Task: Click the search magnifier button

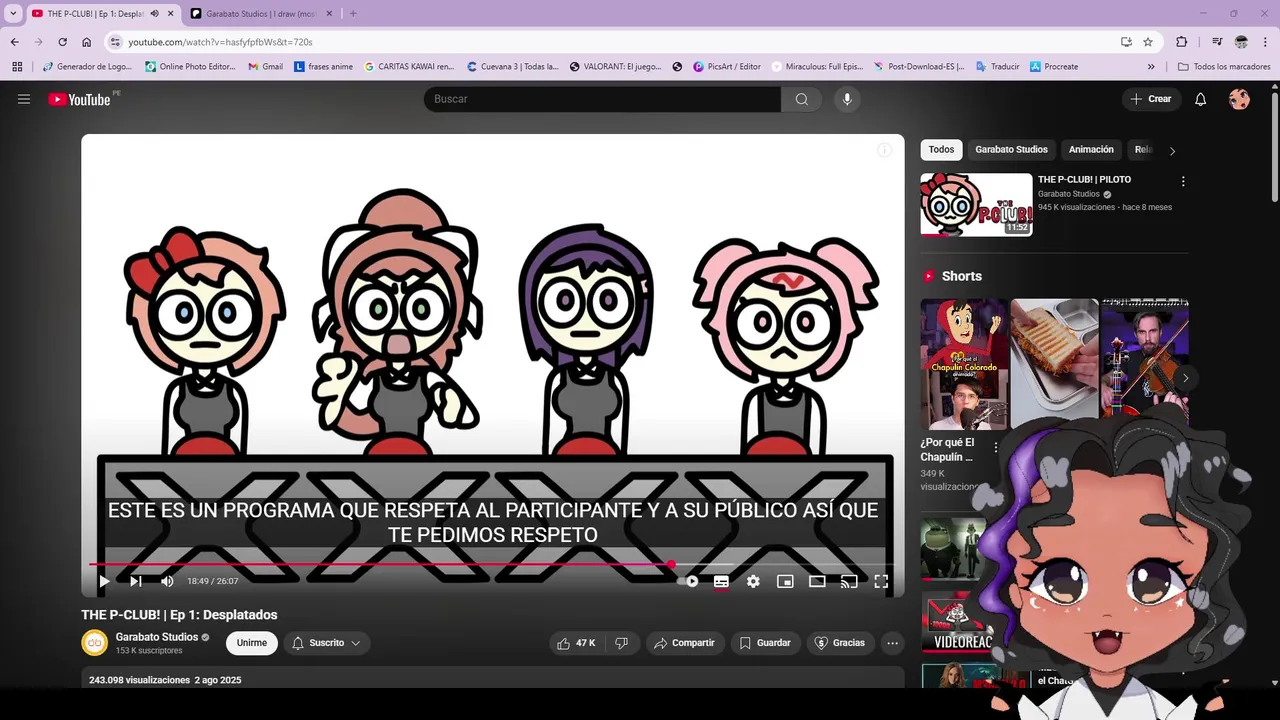Action: (x=801, y=99)
